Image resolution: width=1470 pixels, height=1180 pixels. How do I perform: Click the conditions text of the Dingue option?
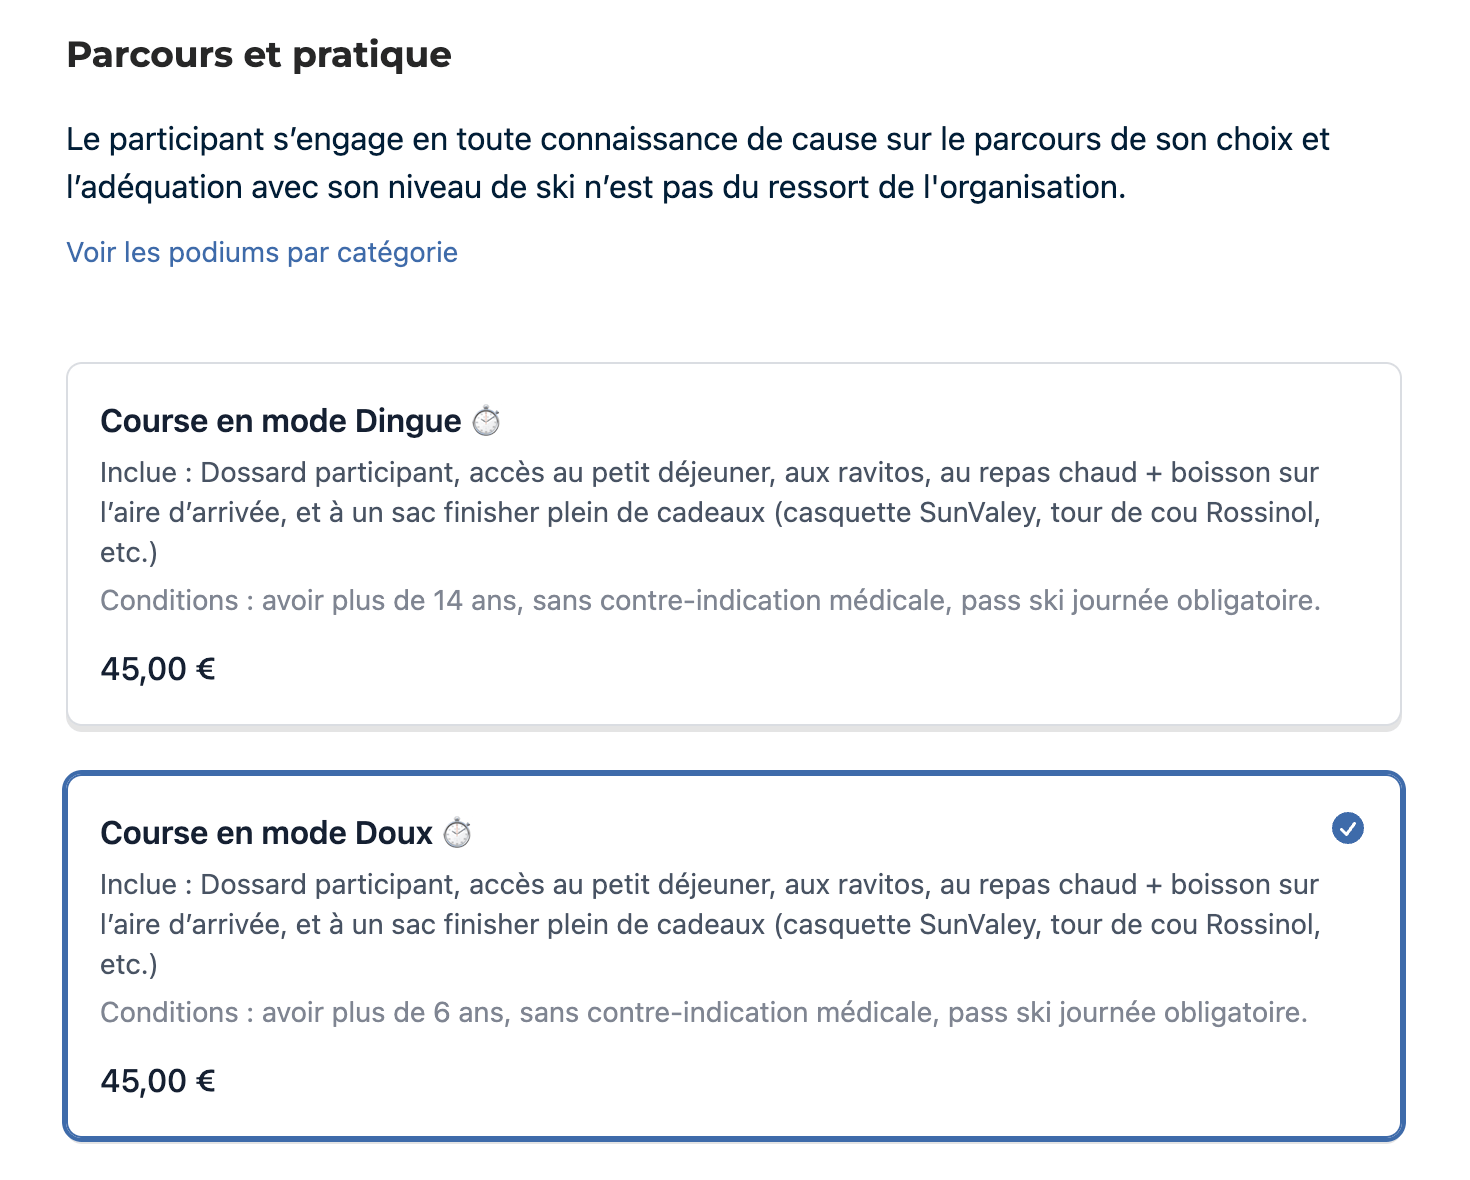coord(711,600)
